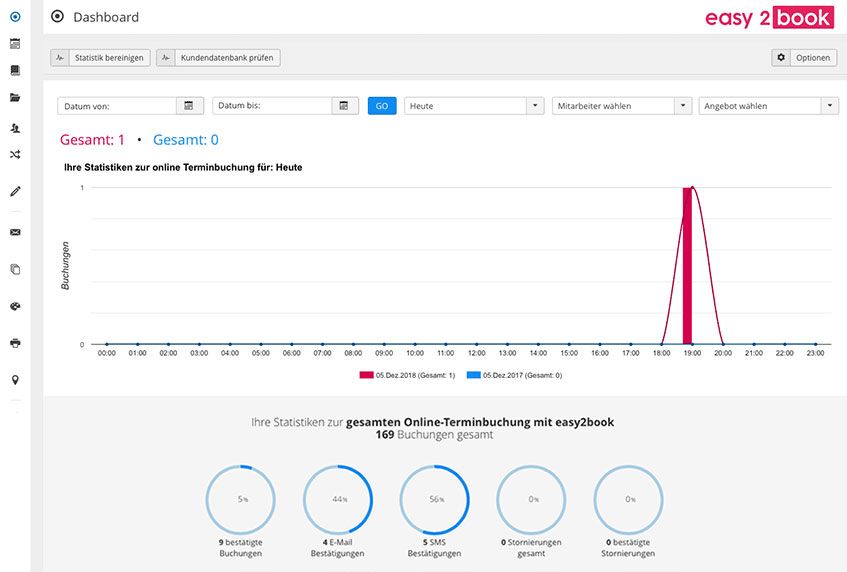
Task: Click the book icon in the sidebar
Action: tap(15, 70)
